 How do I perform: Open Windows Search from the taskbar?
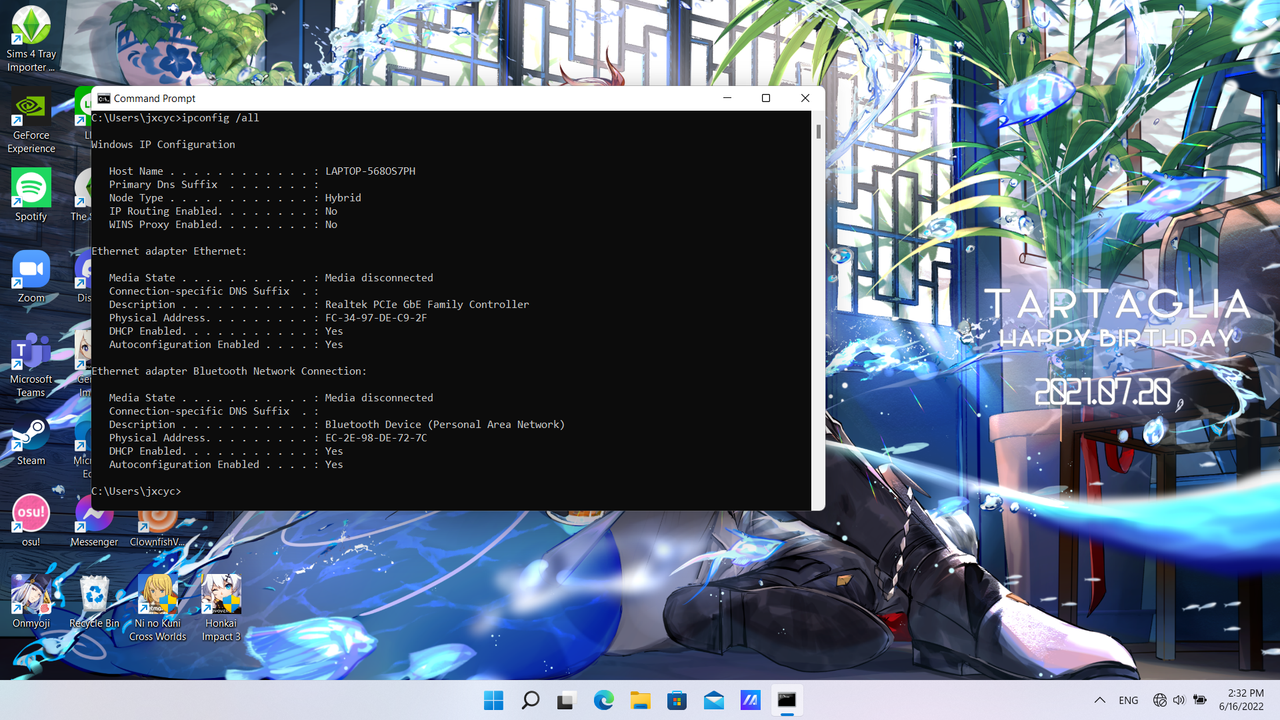click(x=530, y=702)
